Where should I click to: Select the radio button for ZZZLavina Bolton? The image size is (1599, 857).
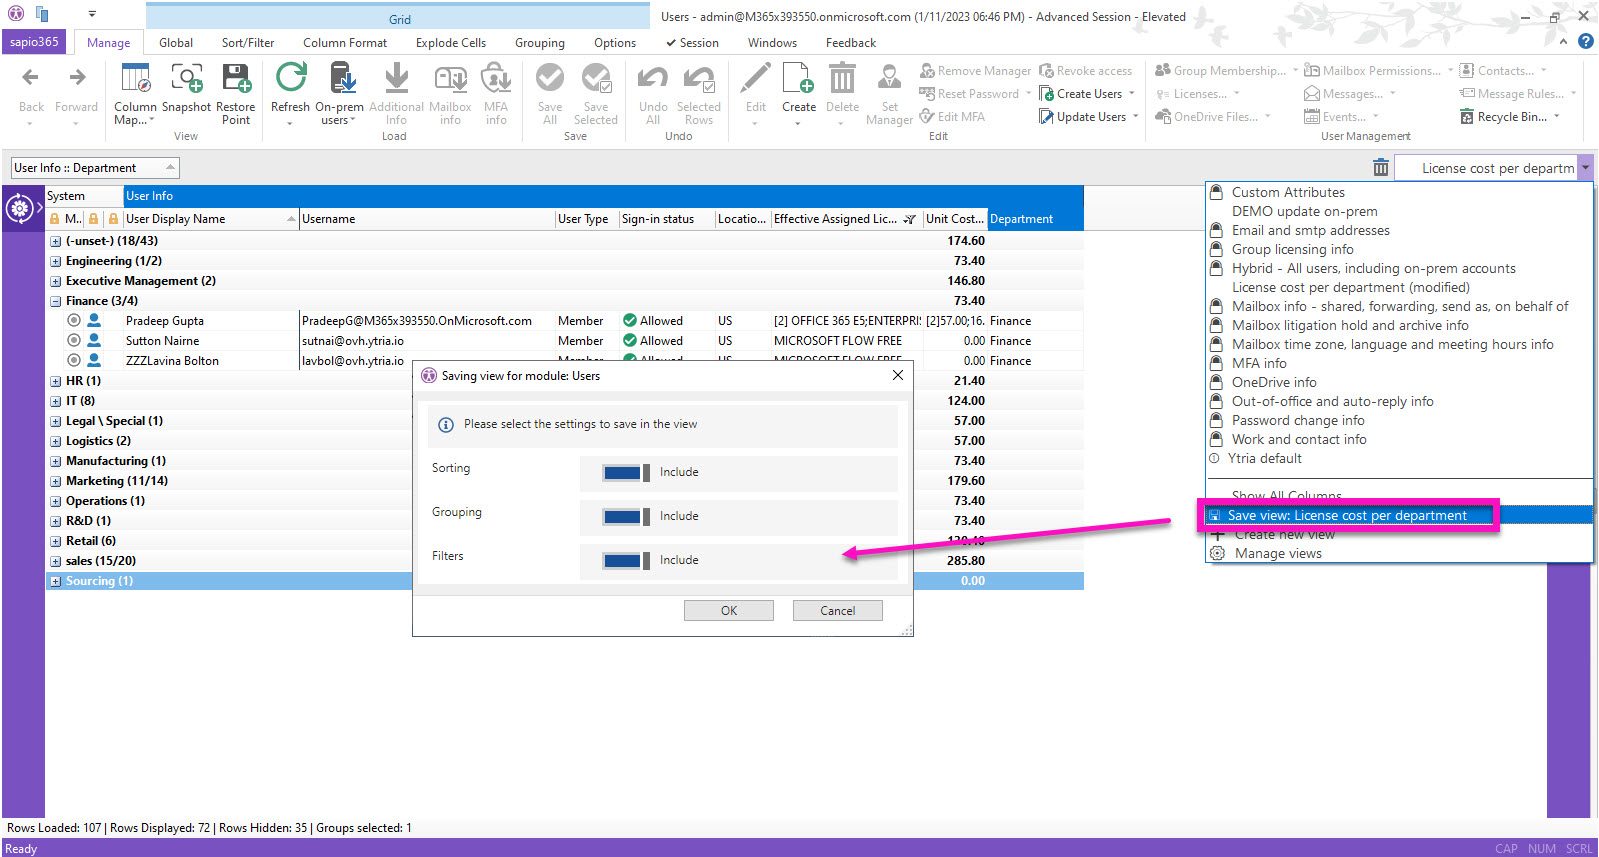[x=74, y=361]
